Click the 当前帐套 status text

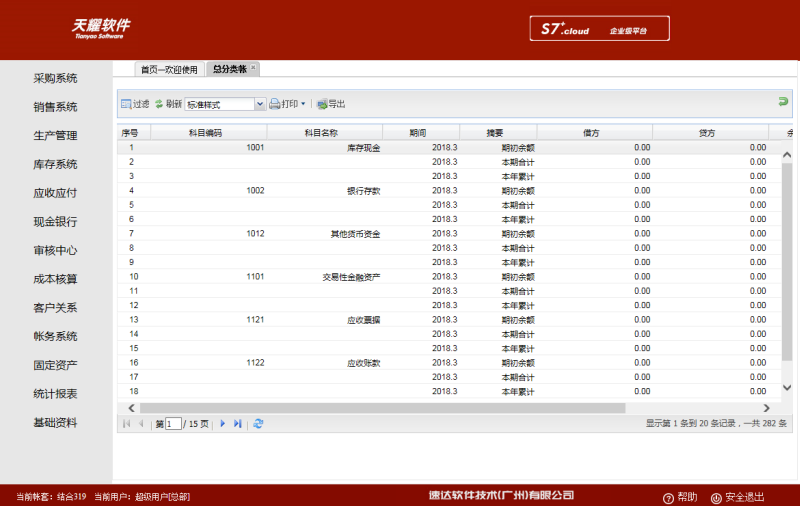pyautogui.click(x=51, y=497)
